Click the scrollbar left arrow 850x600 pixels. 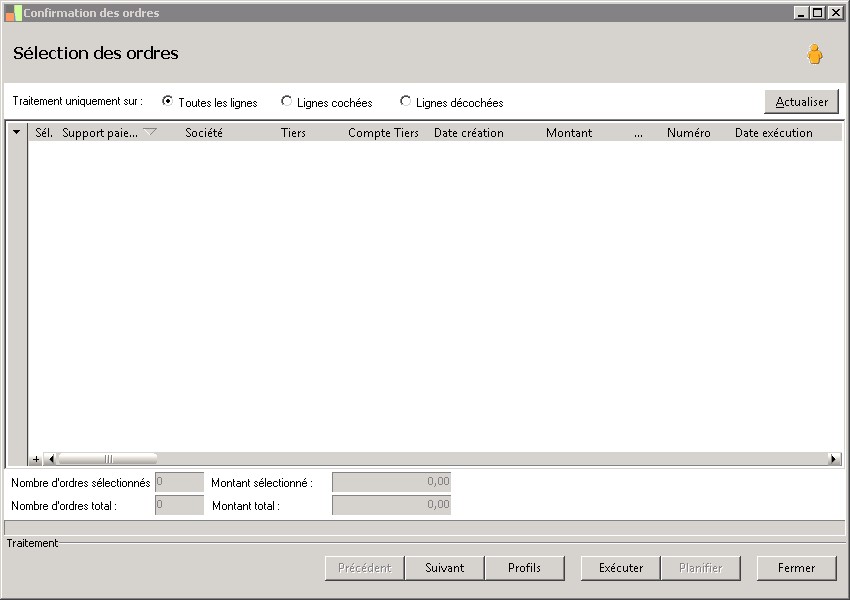tap(51, 459)
